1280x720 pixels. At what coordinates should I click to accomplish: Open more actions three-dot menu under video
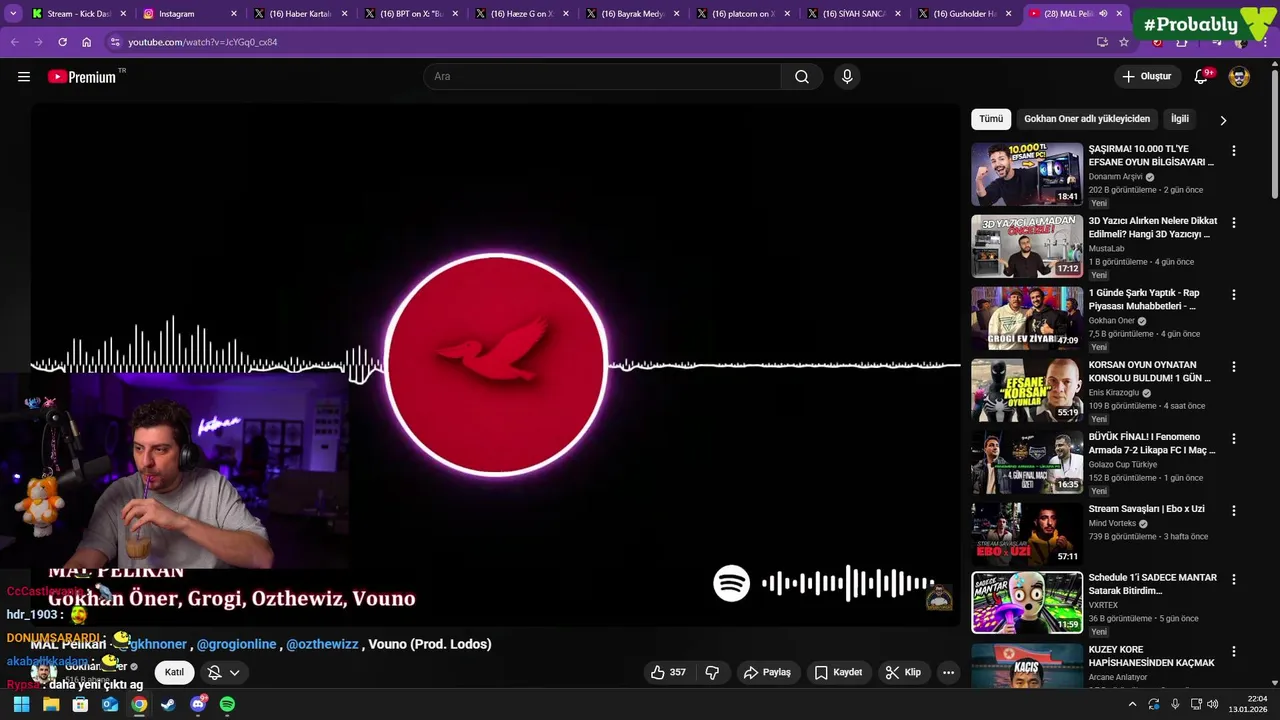tap(948, 672)
